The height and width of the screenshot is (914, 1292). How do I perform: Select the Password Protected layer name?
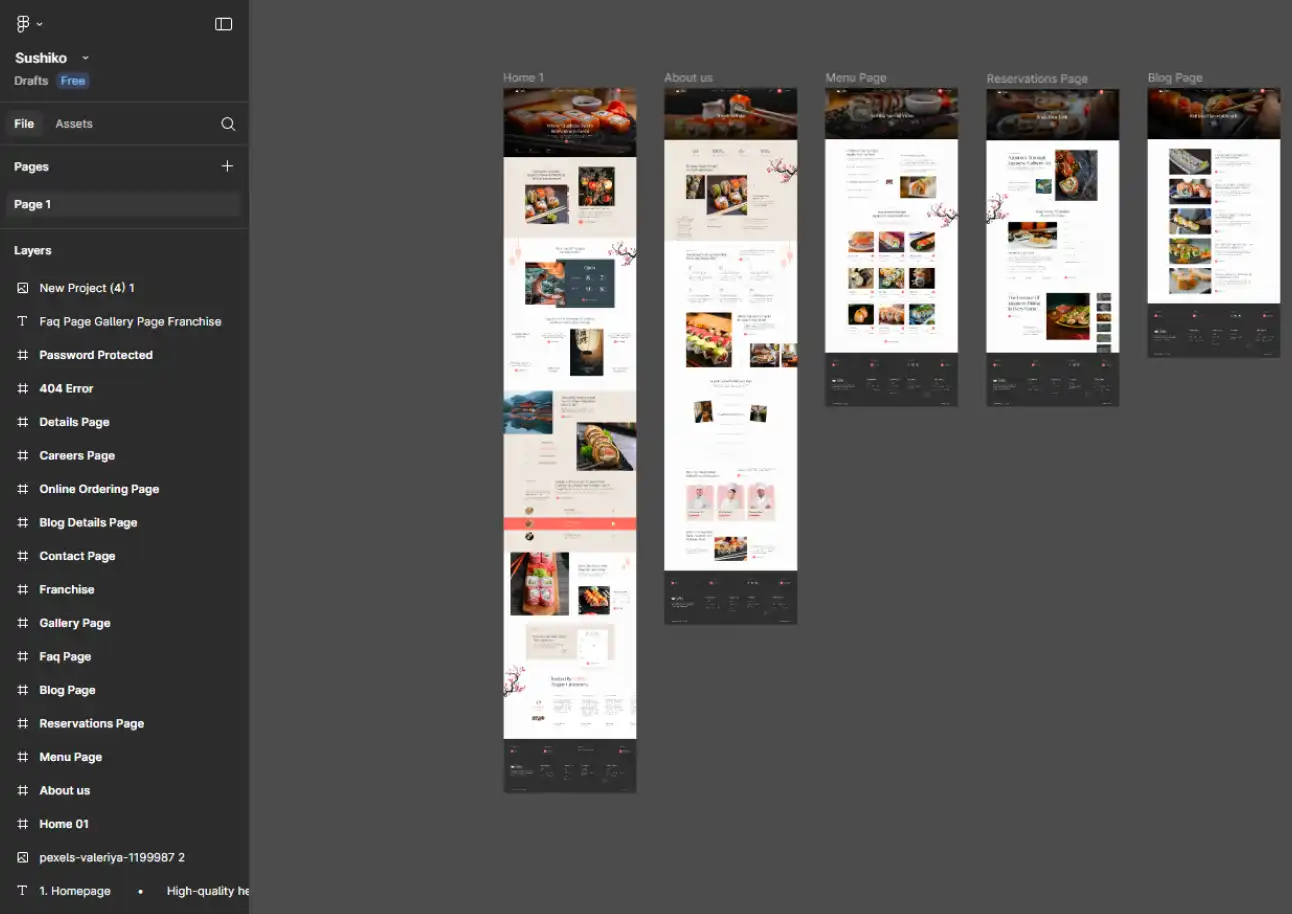pyautogui.click(x=96, y=355)
